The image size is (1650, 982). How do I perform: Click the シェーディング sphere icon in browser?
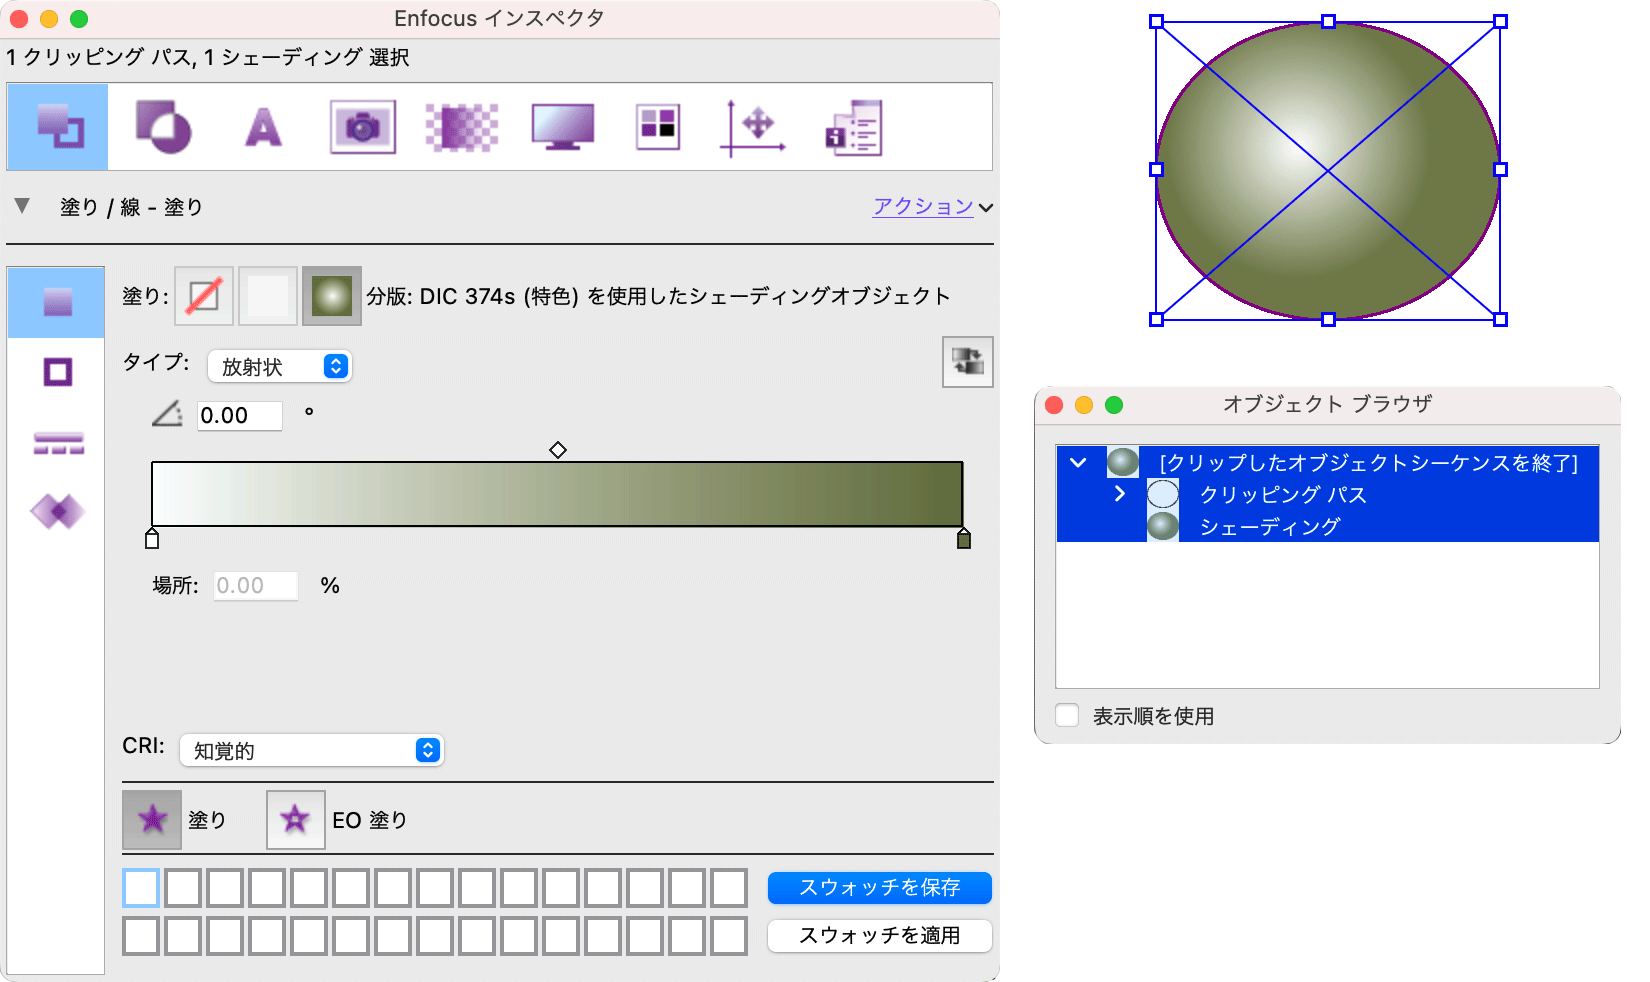[x=1162, y=526]
